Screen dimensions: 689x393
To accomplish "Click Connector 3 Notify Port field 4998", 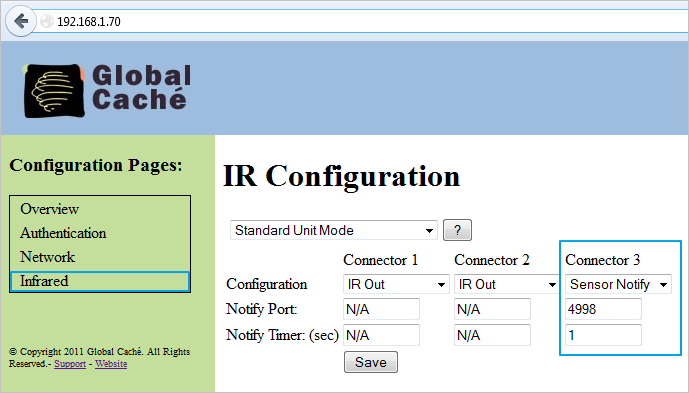I will pos(603,309).
